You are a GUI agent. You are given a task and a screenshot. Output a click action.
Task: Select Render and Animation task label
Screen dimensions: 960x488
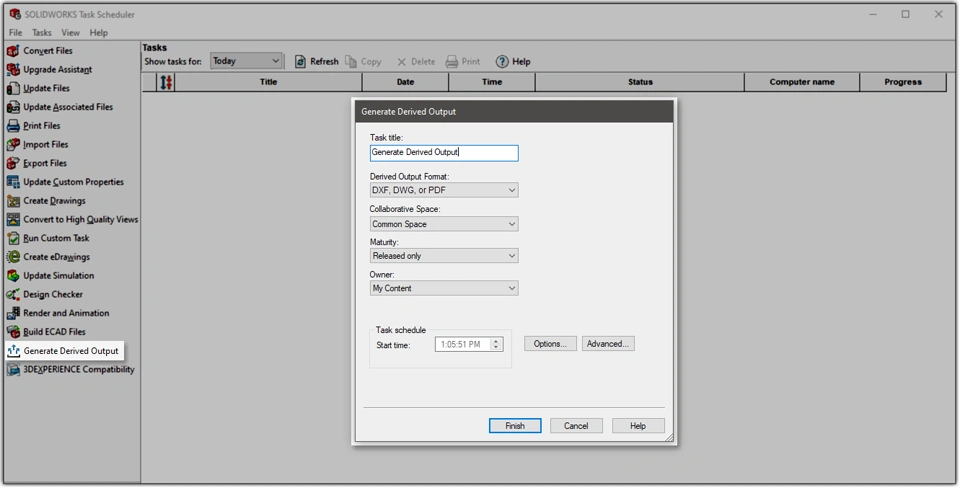66,313
